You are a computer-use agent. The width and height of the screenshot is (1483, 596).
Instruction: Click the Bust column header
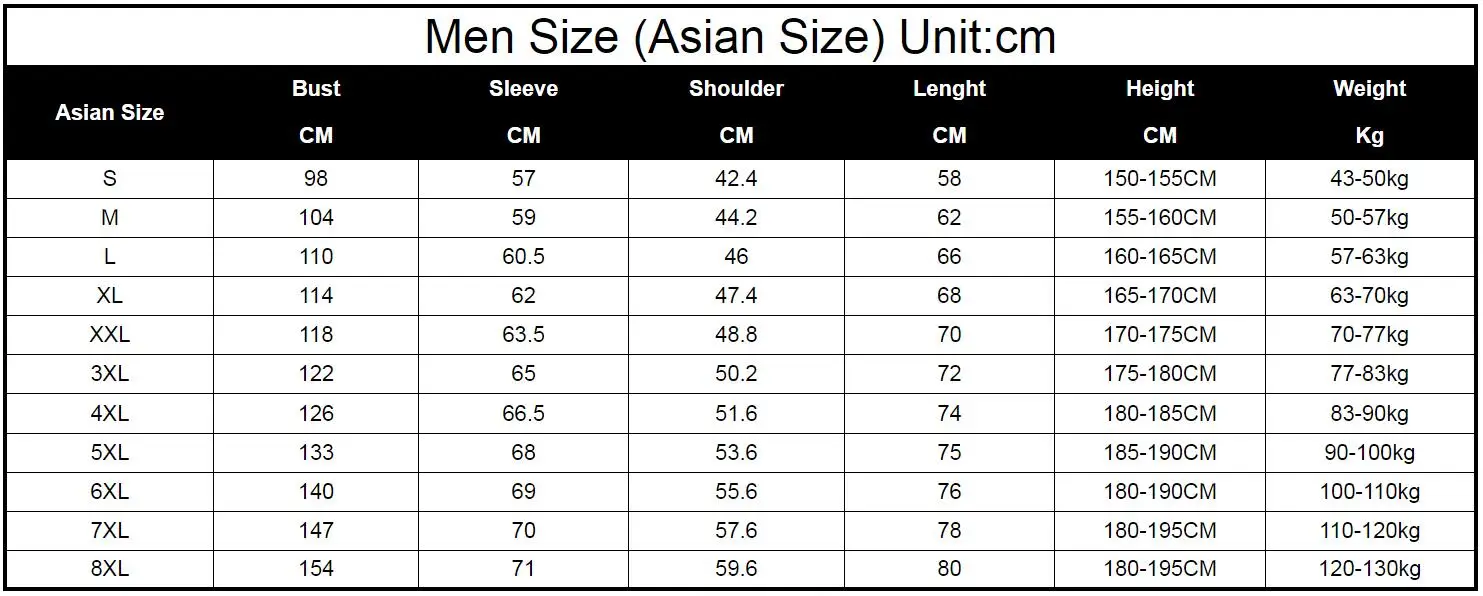[316, 89]
